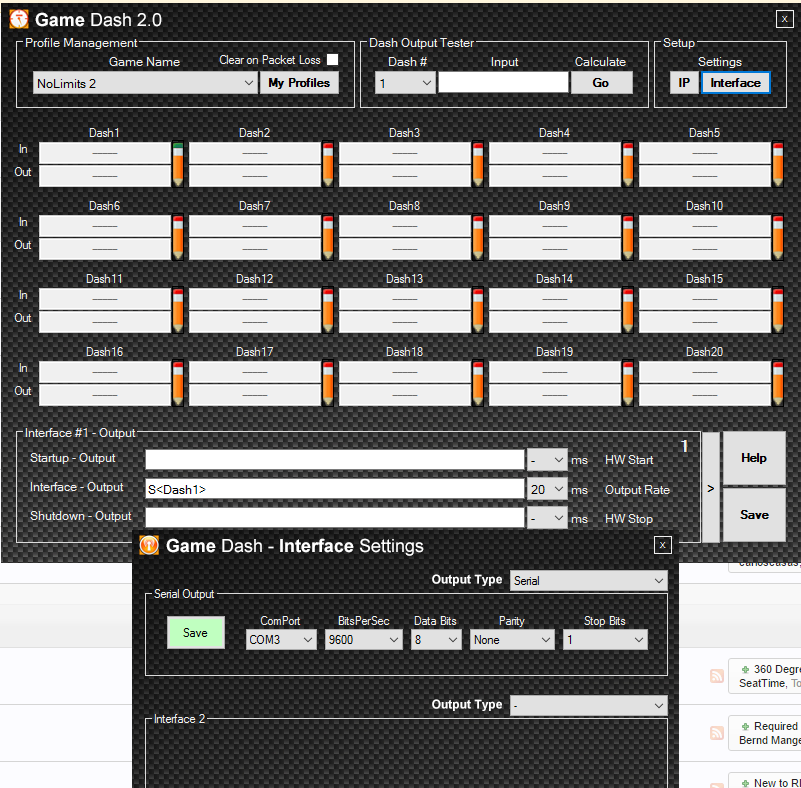The width and height of the screenshot is (801, 788).
Task: Open the IP settings button
Action: [684, 83]
